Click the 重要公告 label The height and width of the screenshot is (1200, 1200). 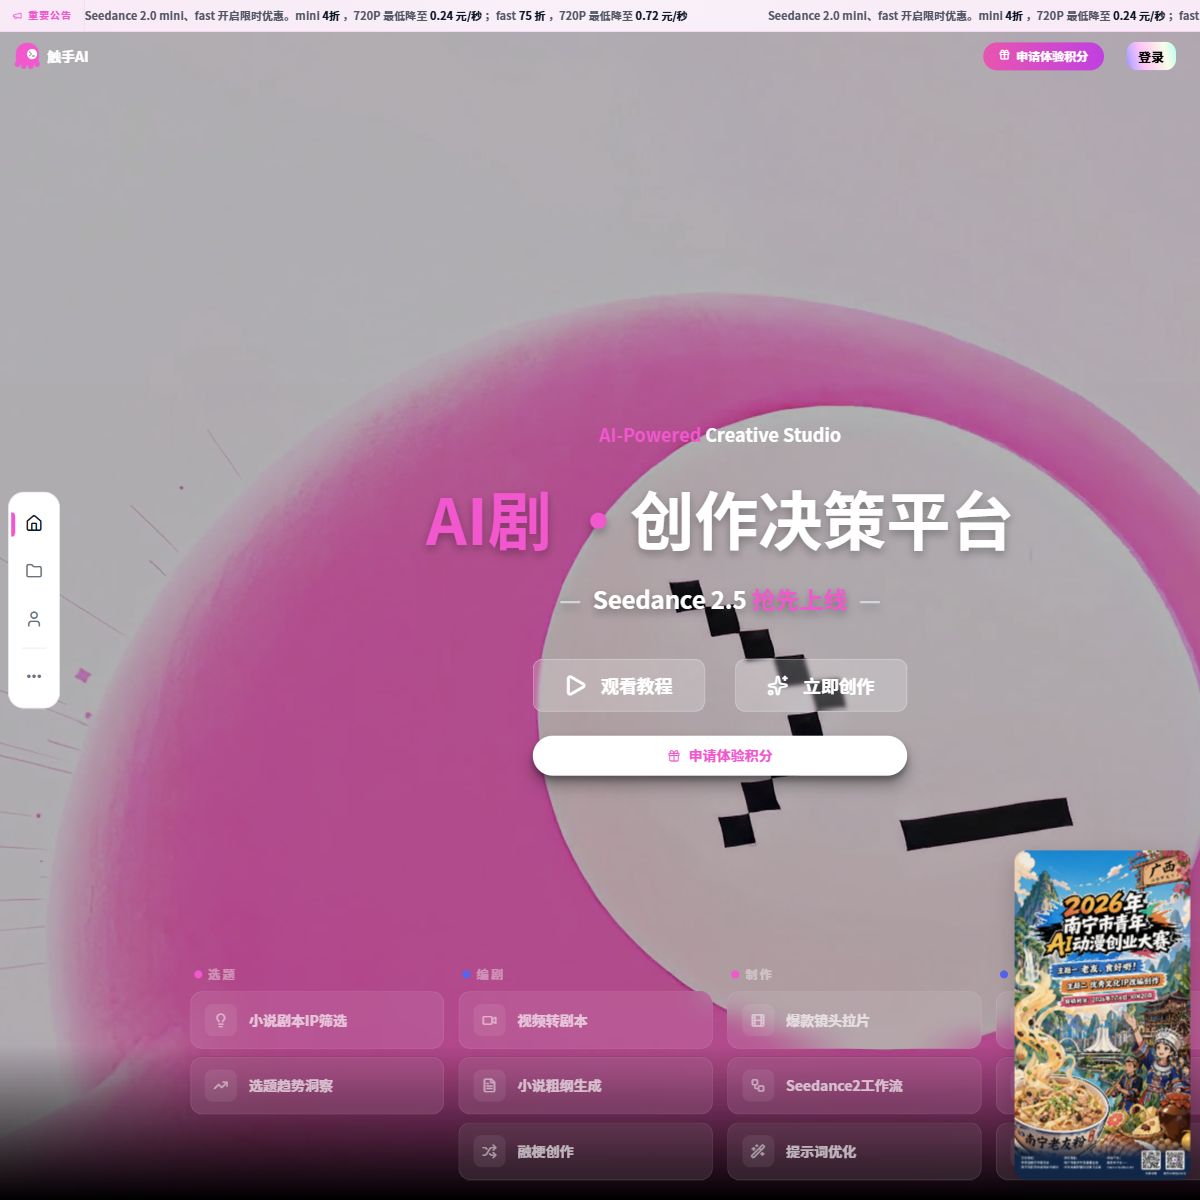49,16
